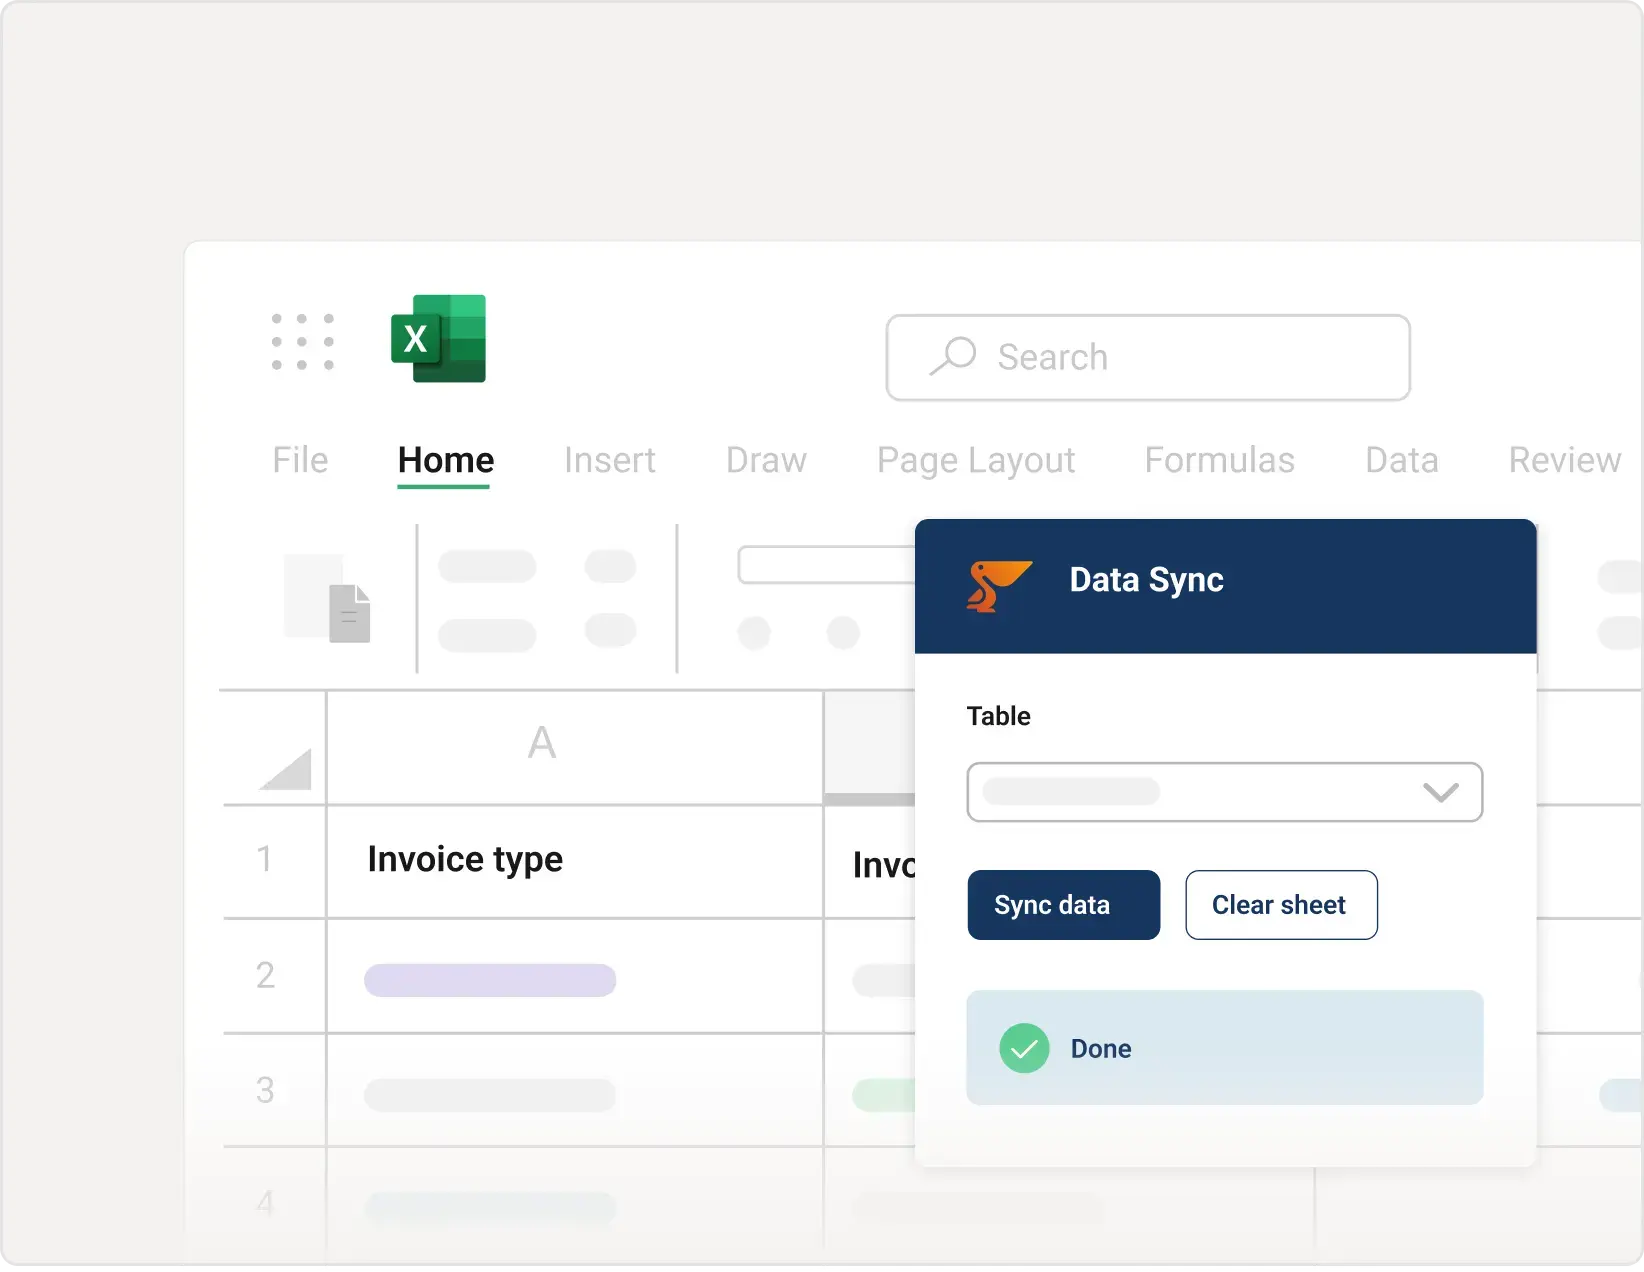Click the Table label in panel
The image size is (1644, 1272).
pos(998,716)
